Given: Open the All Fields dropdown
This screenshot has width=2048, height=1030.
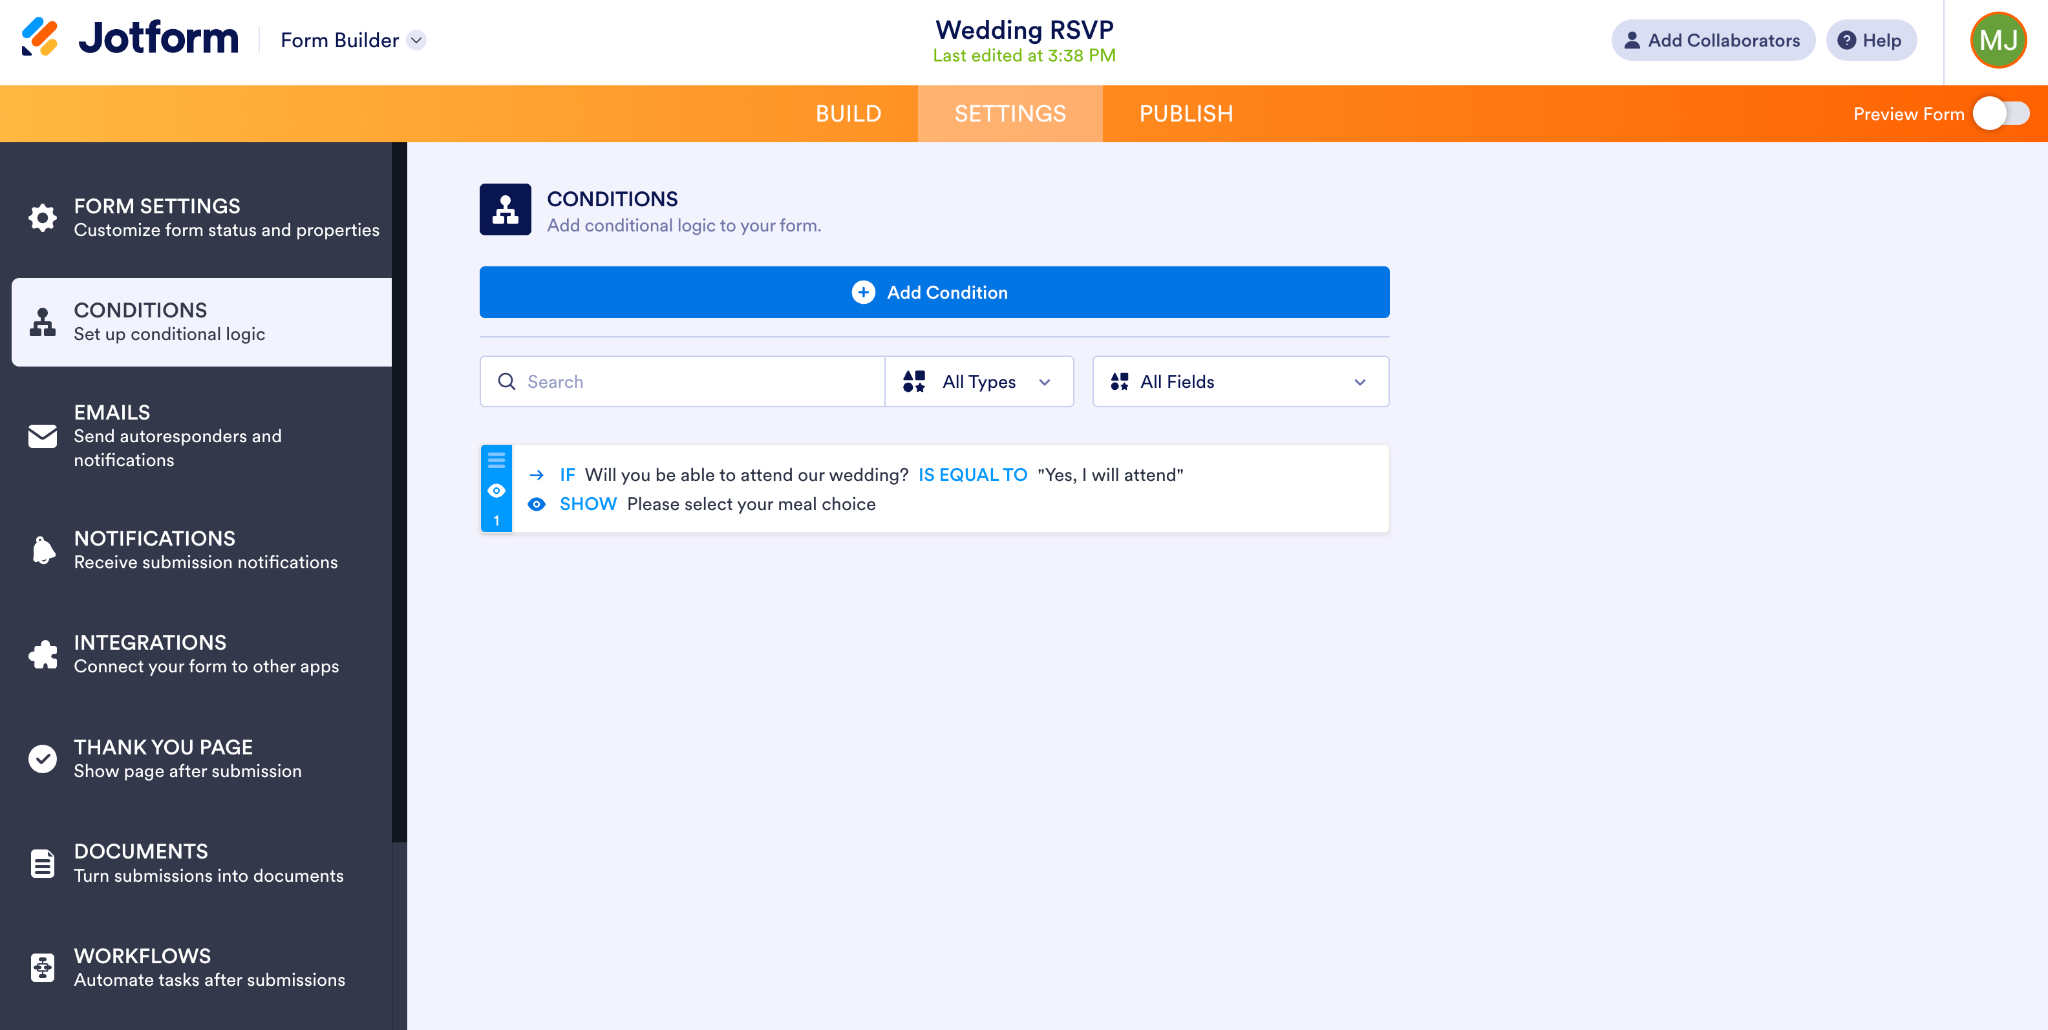Looking at the screenshot, I should pos(1240,382).
